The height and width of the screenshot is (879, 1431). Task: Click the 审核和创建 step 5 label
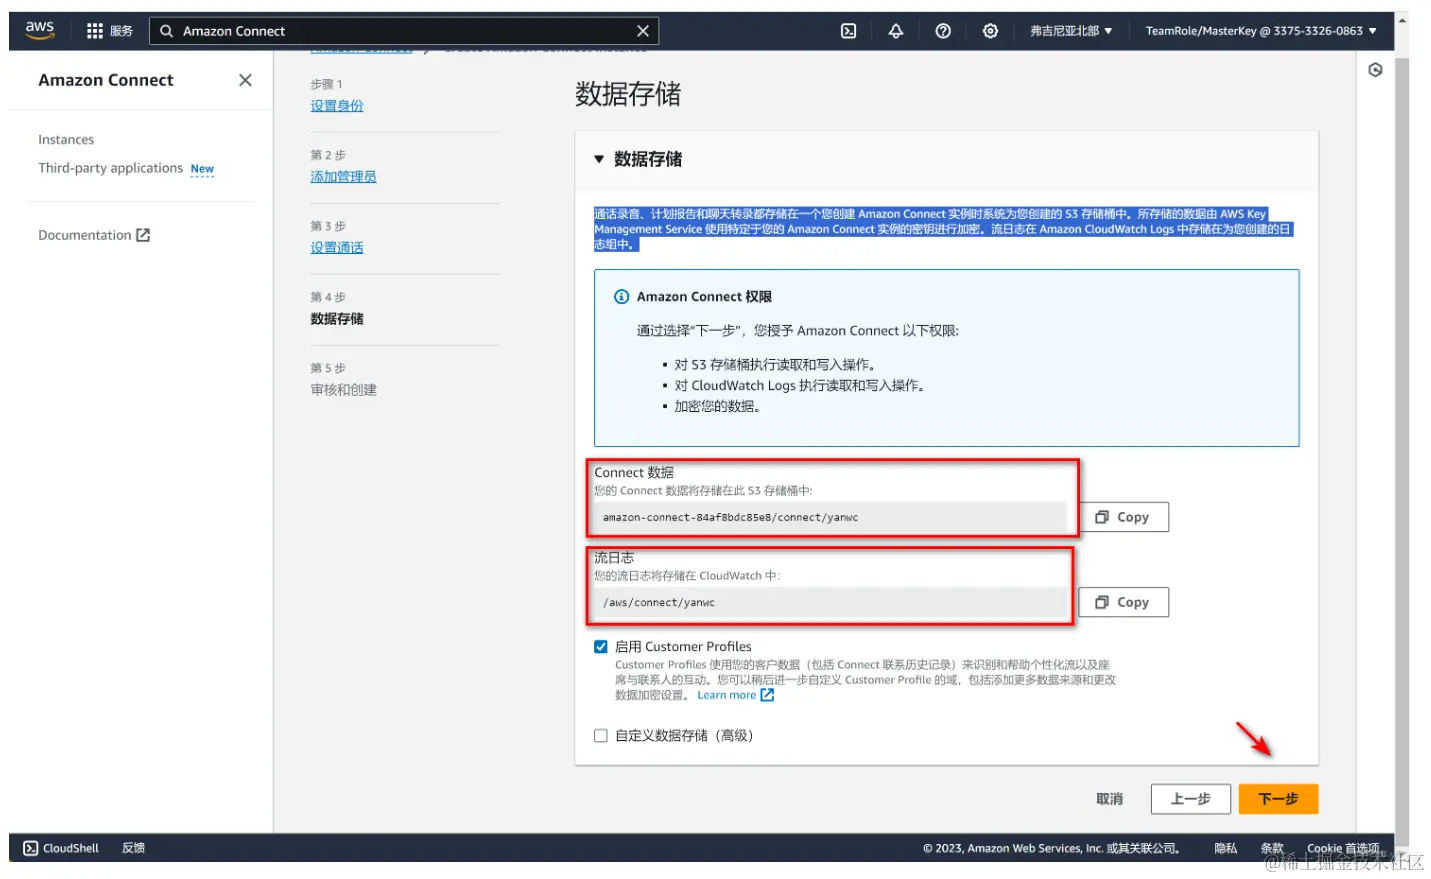[x=343, y=390]
